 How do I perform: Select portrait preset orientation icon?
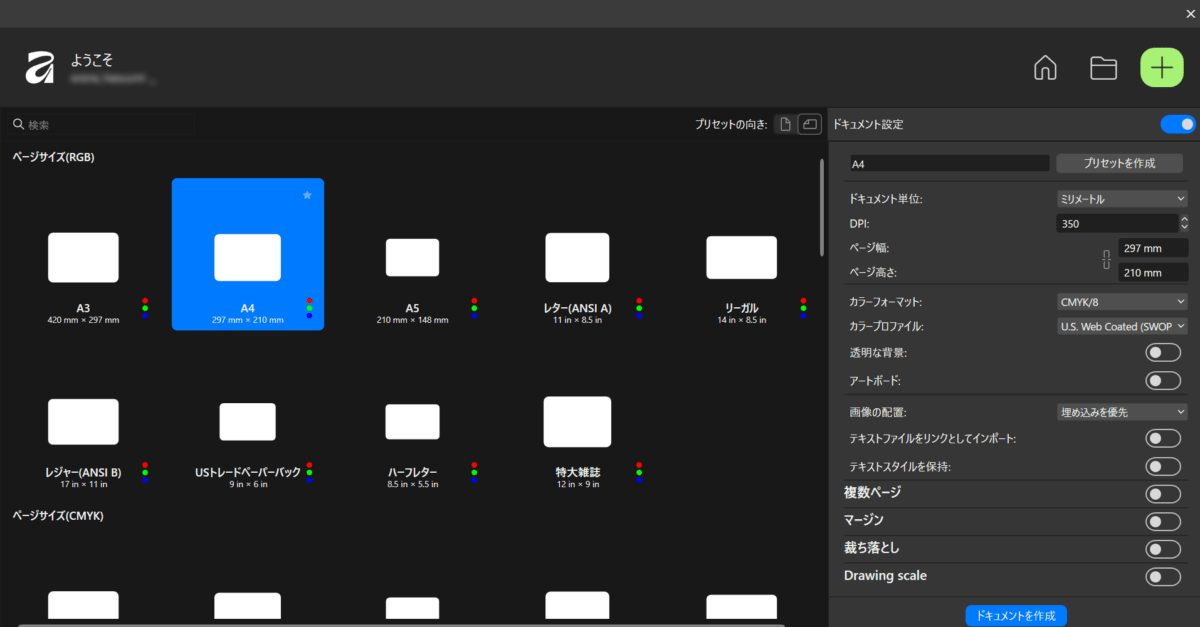pyautogui.click(x=785, y=124)
